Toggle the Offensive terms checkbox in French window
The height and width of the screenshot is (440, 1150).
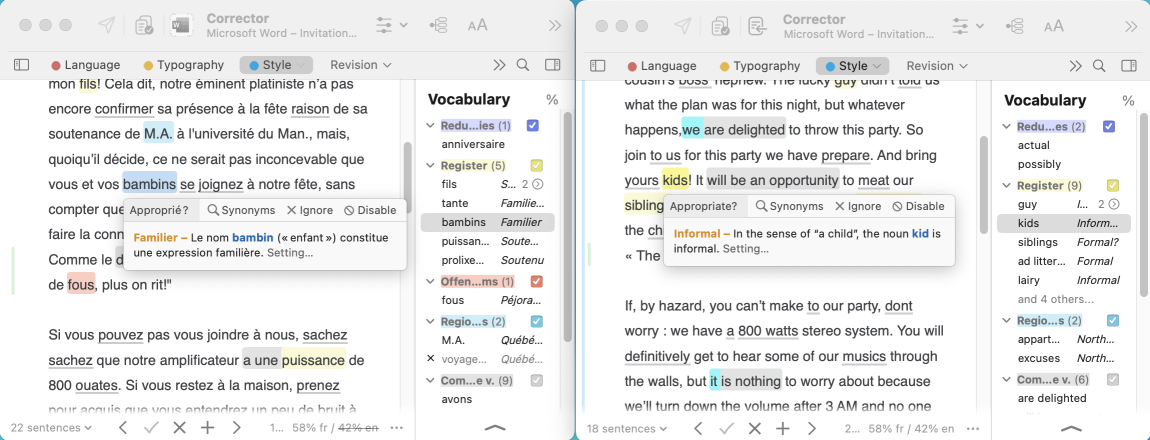(x=537, y=282)
